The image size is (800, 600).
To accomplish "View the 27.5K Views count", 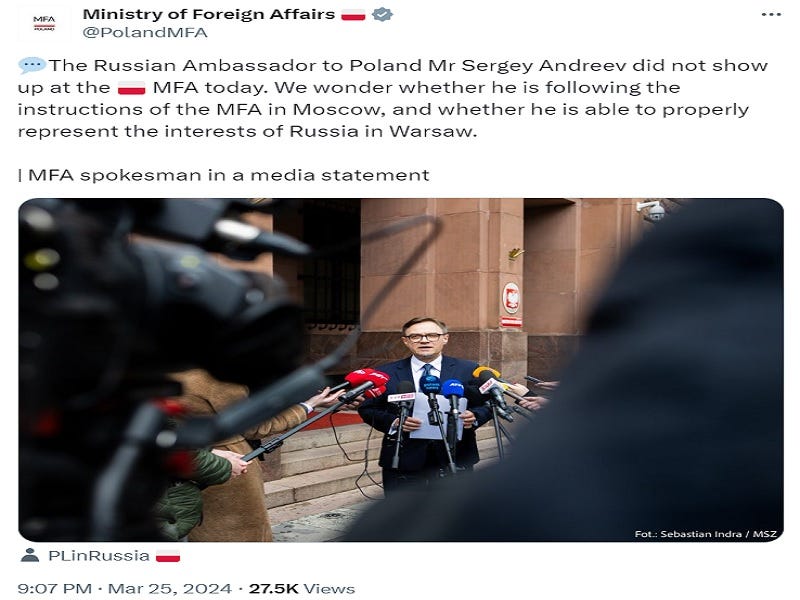I will (302, 589).
